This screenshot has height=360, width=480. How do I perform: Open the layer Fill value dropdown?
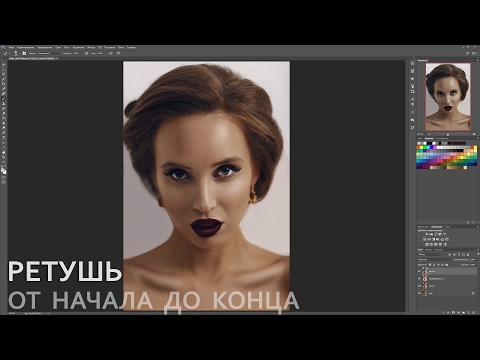(x=478, y=265)
